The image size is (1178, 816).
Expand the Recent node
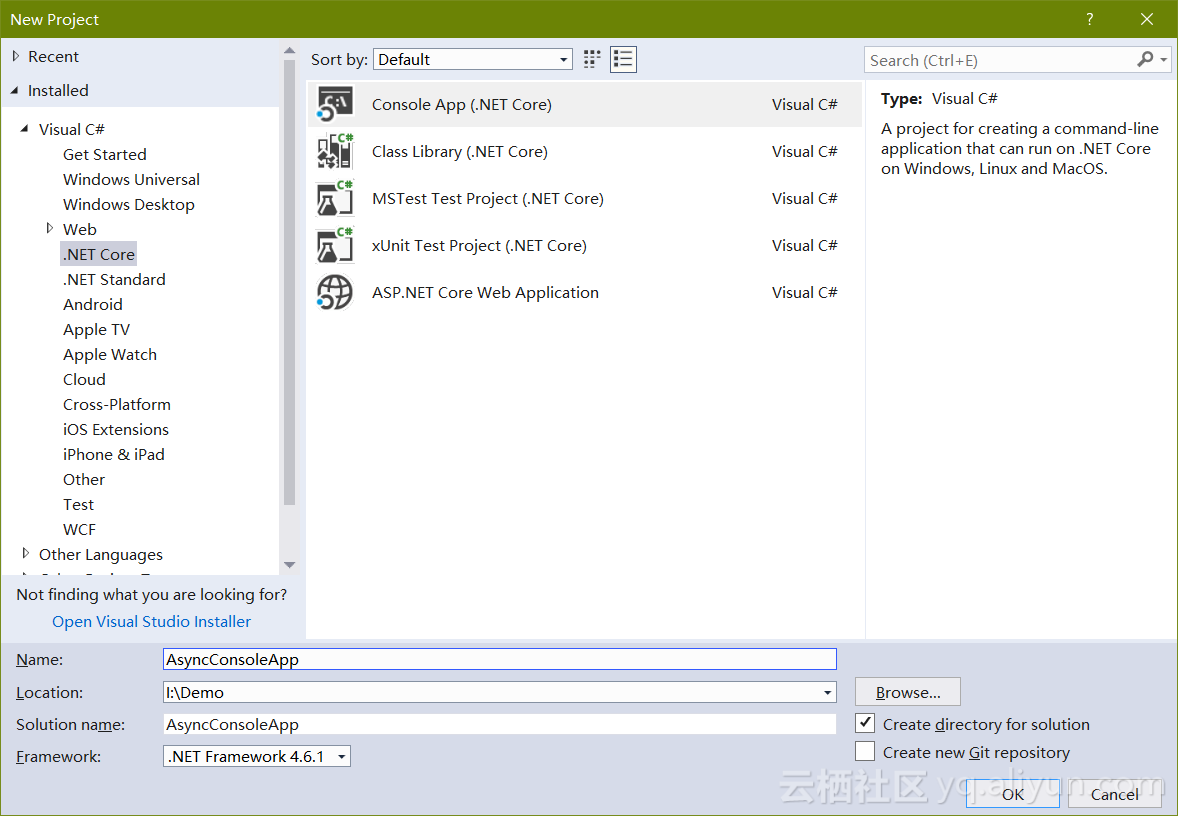tap(16, 56)
